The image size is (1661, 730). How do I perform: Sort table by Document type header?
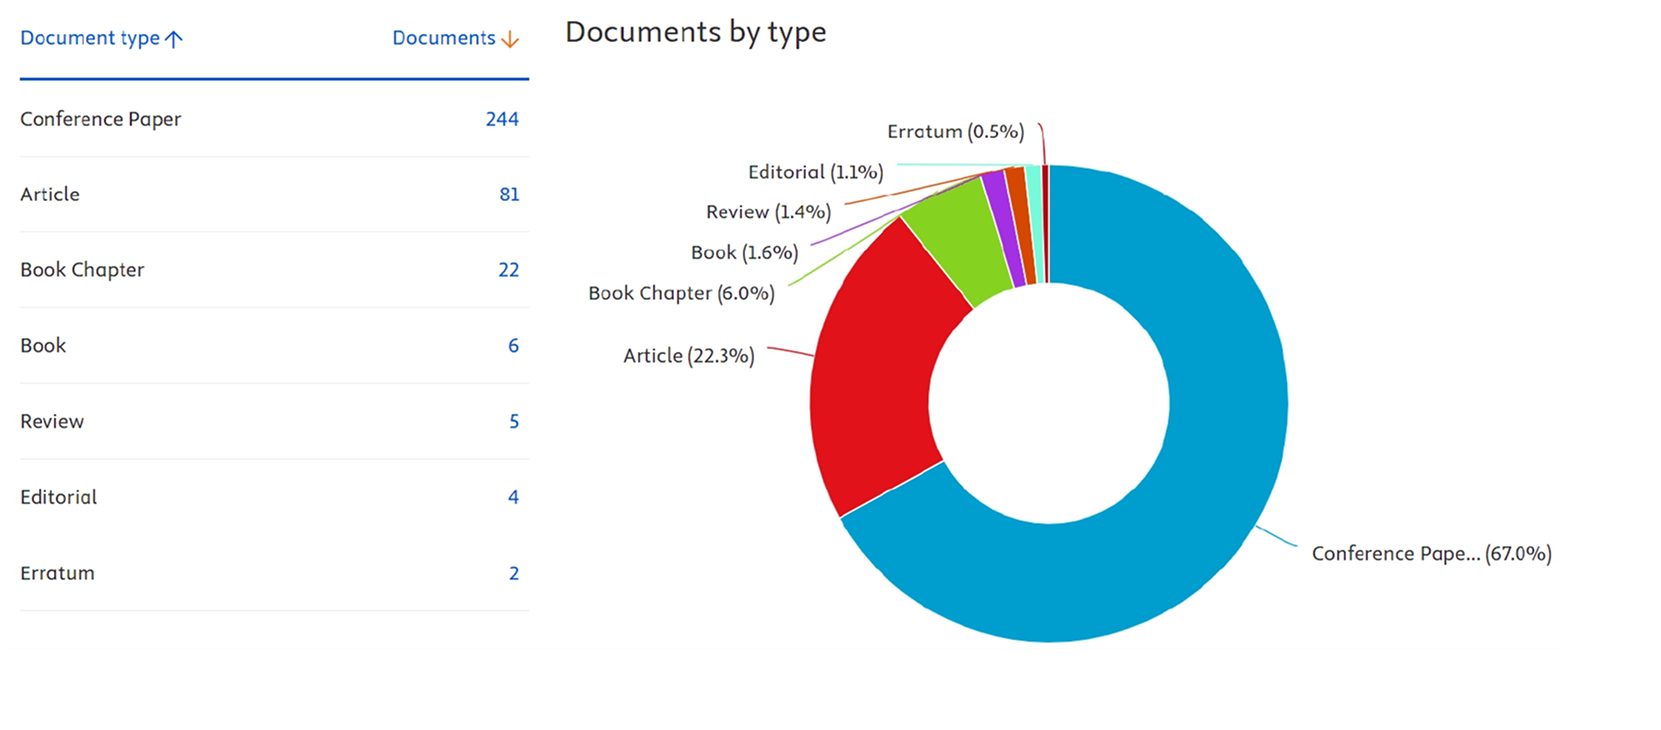pyautogui.click(x=90, y=38)
